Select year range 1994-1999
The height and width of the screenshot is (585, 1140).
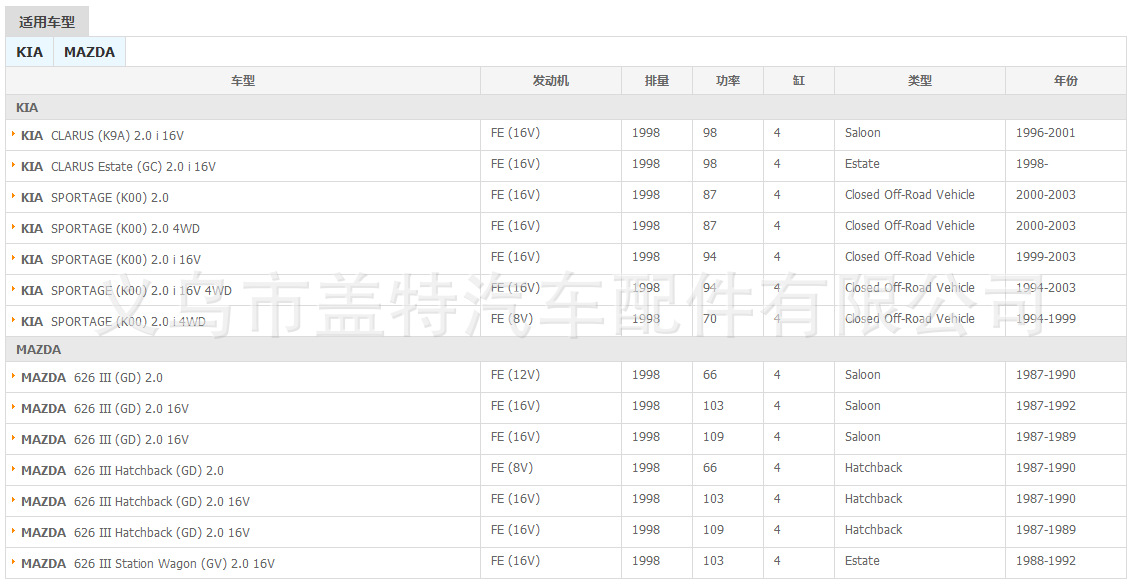point(1045,319)
